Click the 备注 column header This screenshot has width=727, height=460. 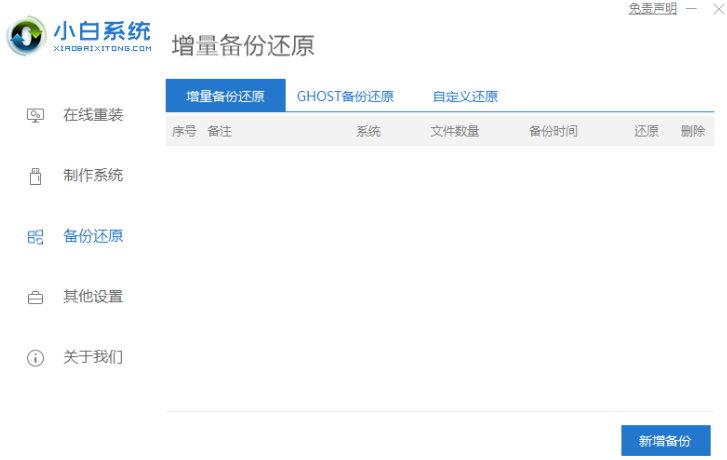pos(219,131)
